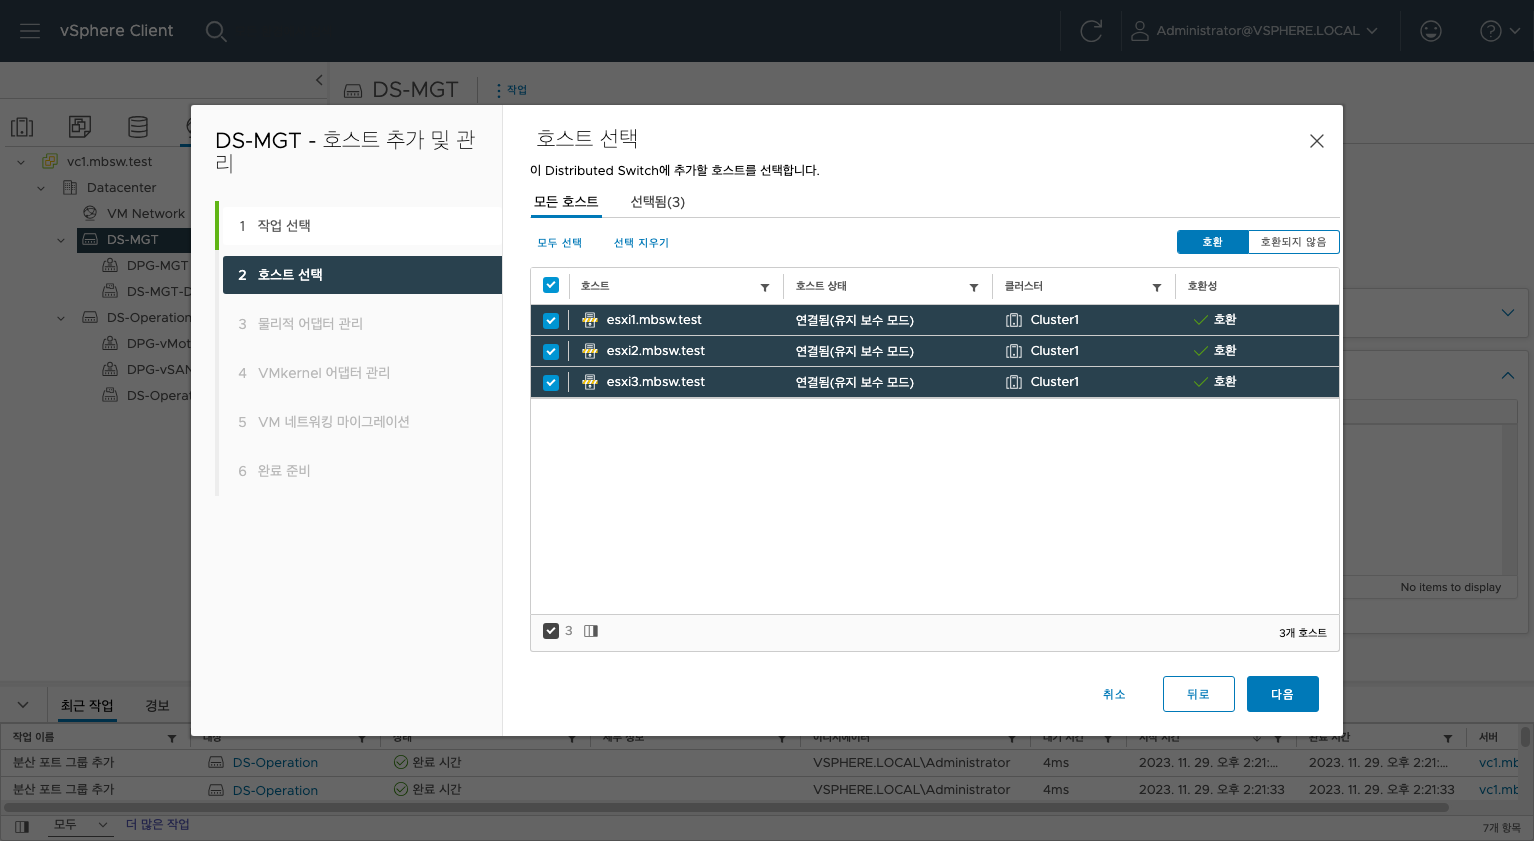Select wizard step 2 호스트 선택
This screenshot has width=1534, height=841.
pyautogui.click(x=362, y=275)
